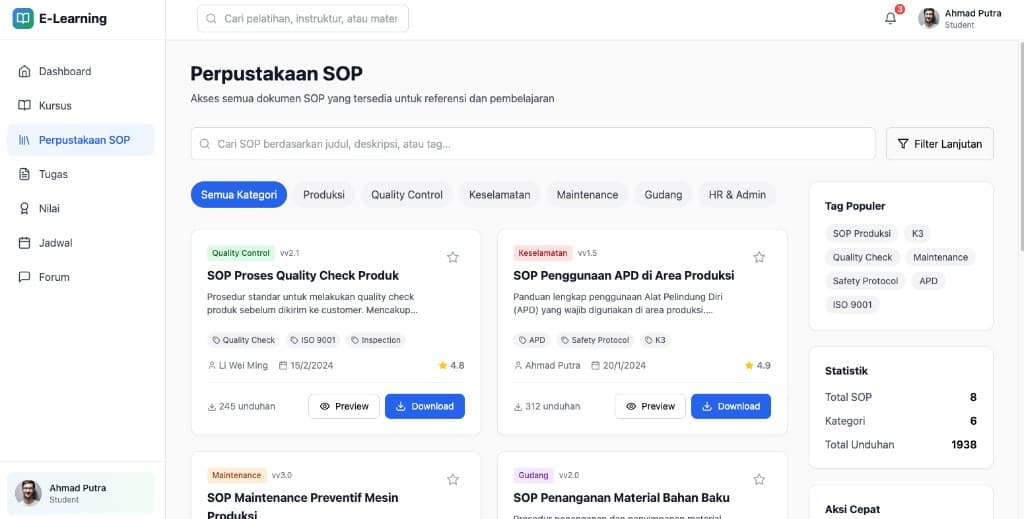This screenshot has width=1024, height=519.
Task: Choose the Keselamatan category chip
Action: point(500,195)
